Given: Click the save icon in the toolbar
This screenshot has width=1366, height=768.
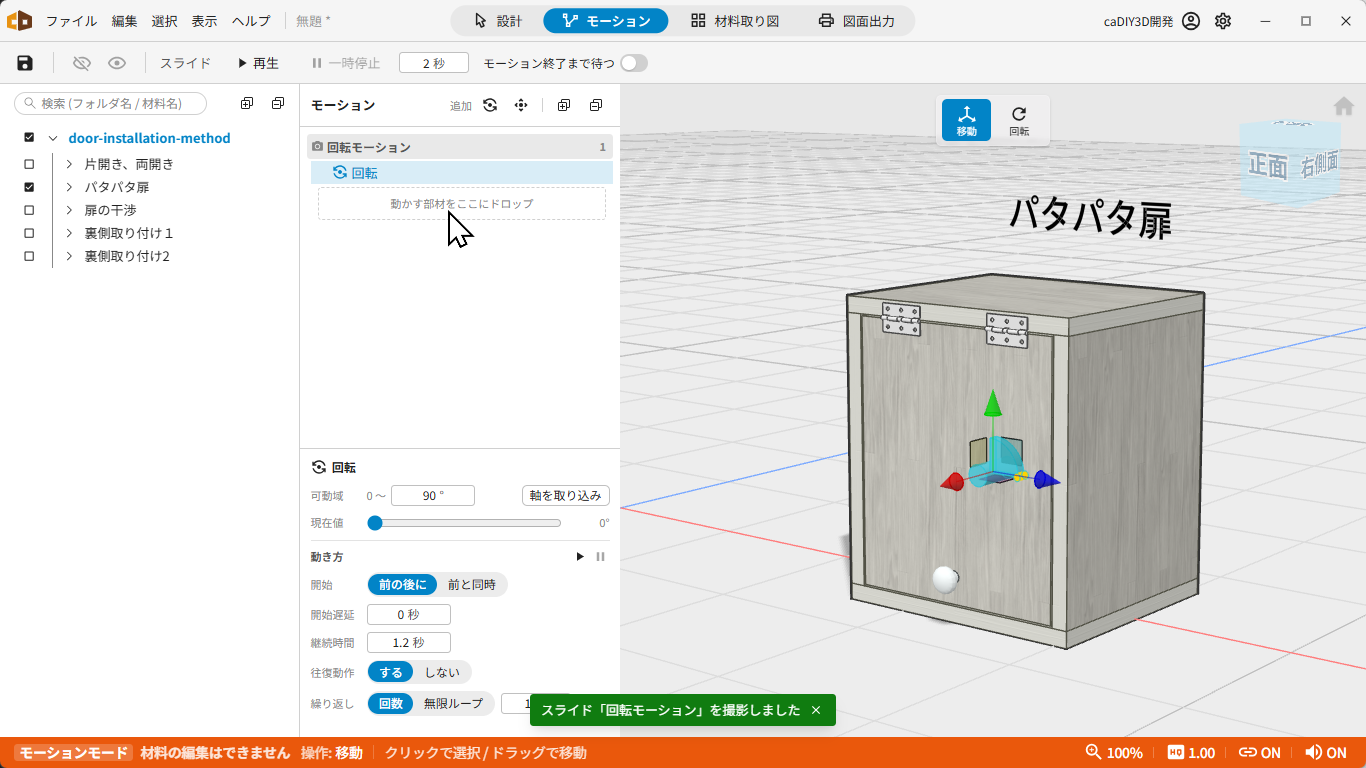Looking at the screenshot, I should [x=25, y=63].
